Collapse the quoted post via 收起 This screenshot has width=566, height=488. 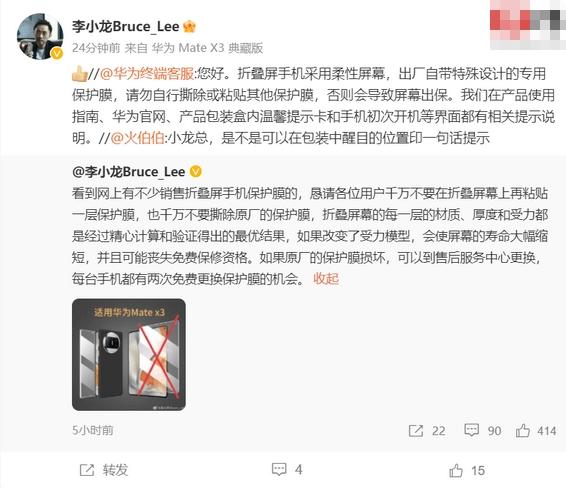[x=326, y=279]
